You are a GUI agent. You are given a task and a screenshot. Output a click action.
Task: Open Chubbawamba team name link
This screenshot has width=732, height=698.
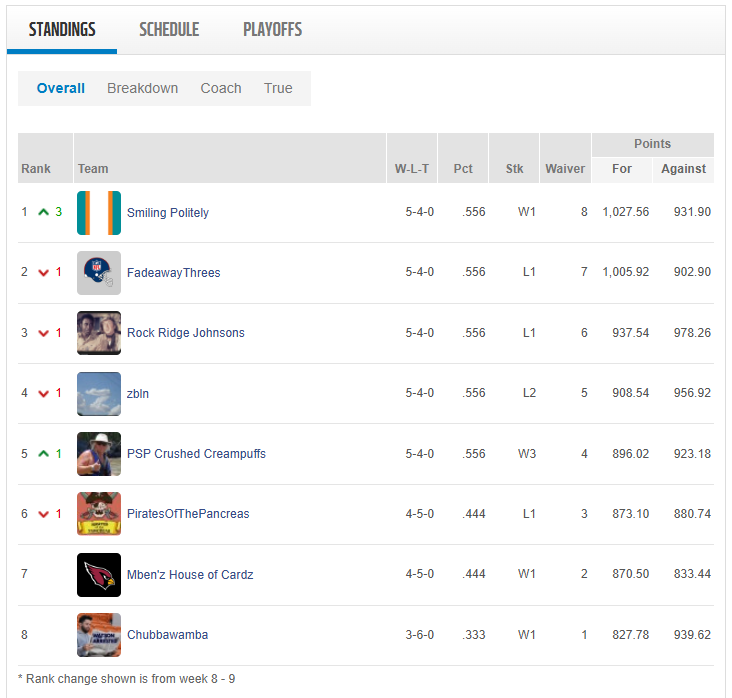(167, 635)
